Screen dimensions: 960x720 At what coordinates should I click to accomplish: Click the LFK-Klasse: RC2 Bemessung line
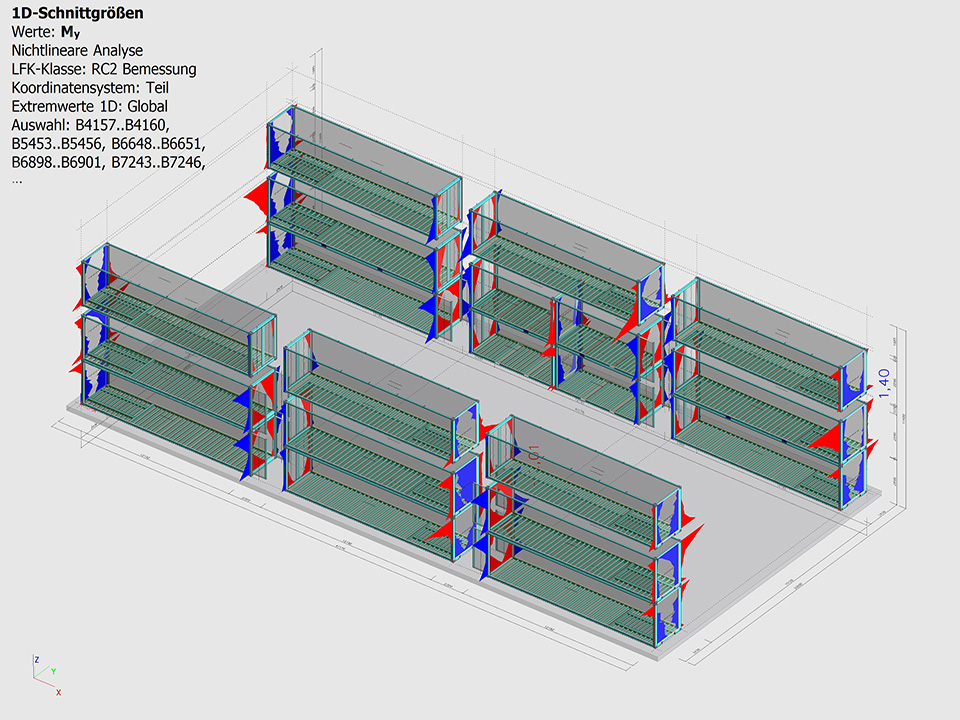click(103, 69)
